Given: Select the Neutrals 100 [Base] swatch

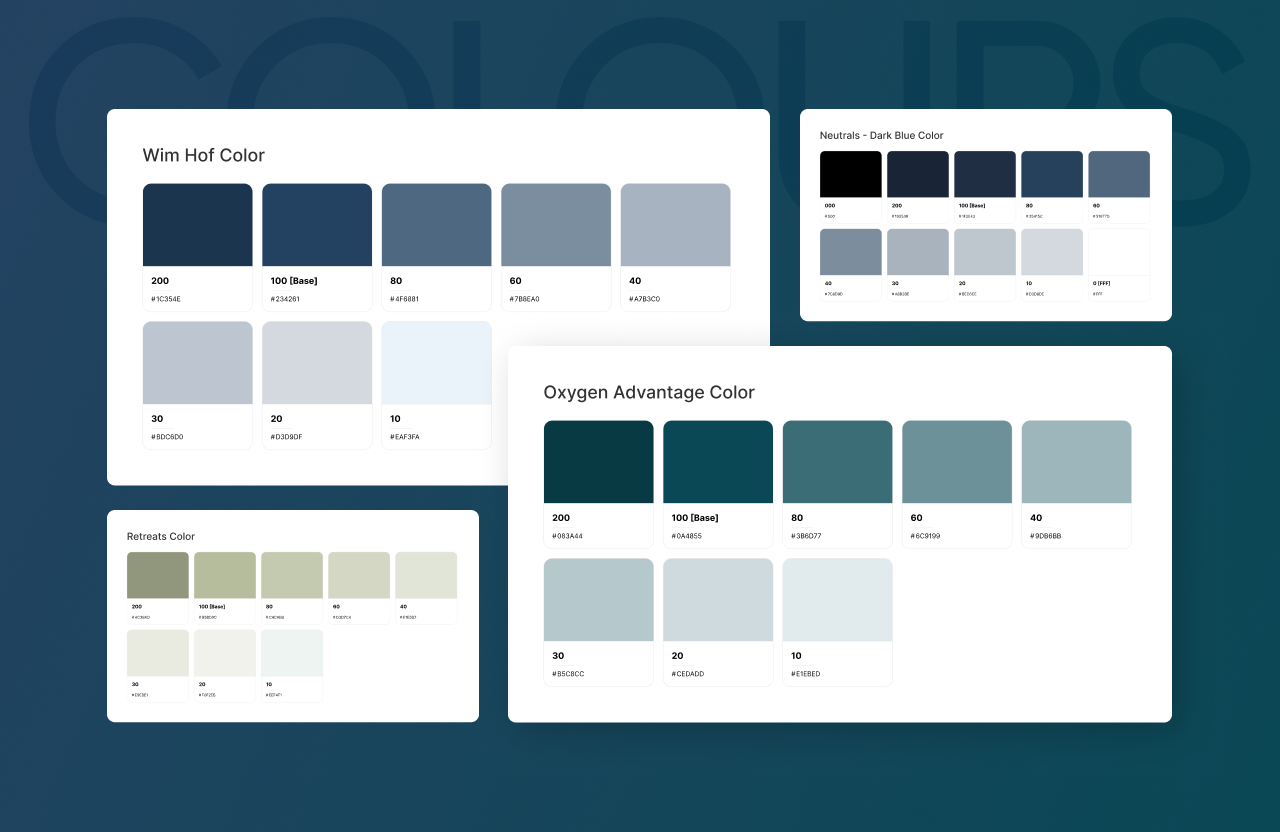Looking at the screenshot, I should (984, 173).
